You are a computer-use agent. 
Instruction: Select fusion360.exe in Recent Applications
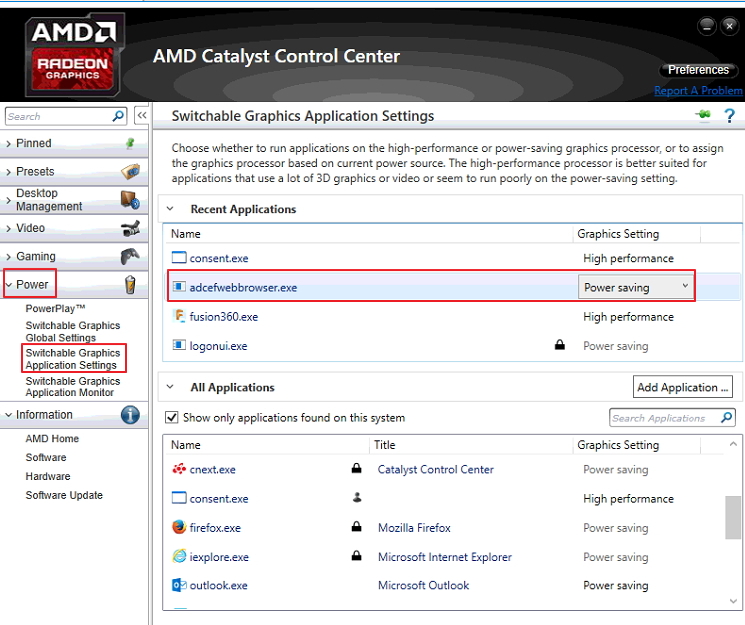click(224, 317)
